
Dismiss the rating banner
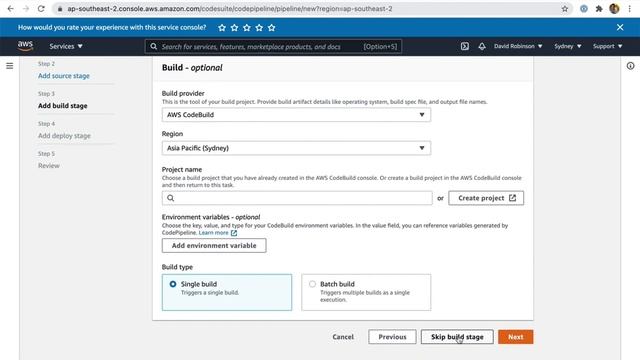(x=620, y=27)
